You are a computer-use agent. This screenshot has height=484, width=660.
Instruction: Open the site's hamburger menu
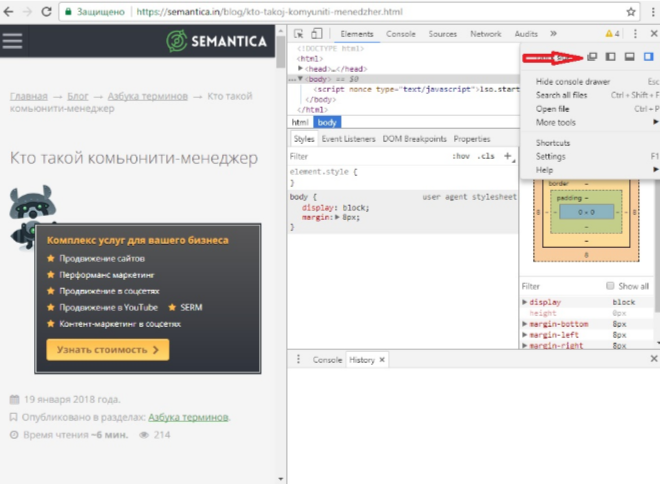pos(12,41)
